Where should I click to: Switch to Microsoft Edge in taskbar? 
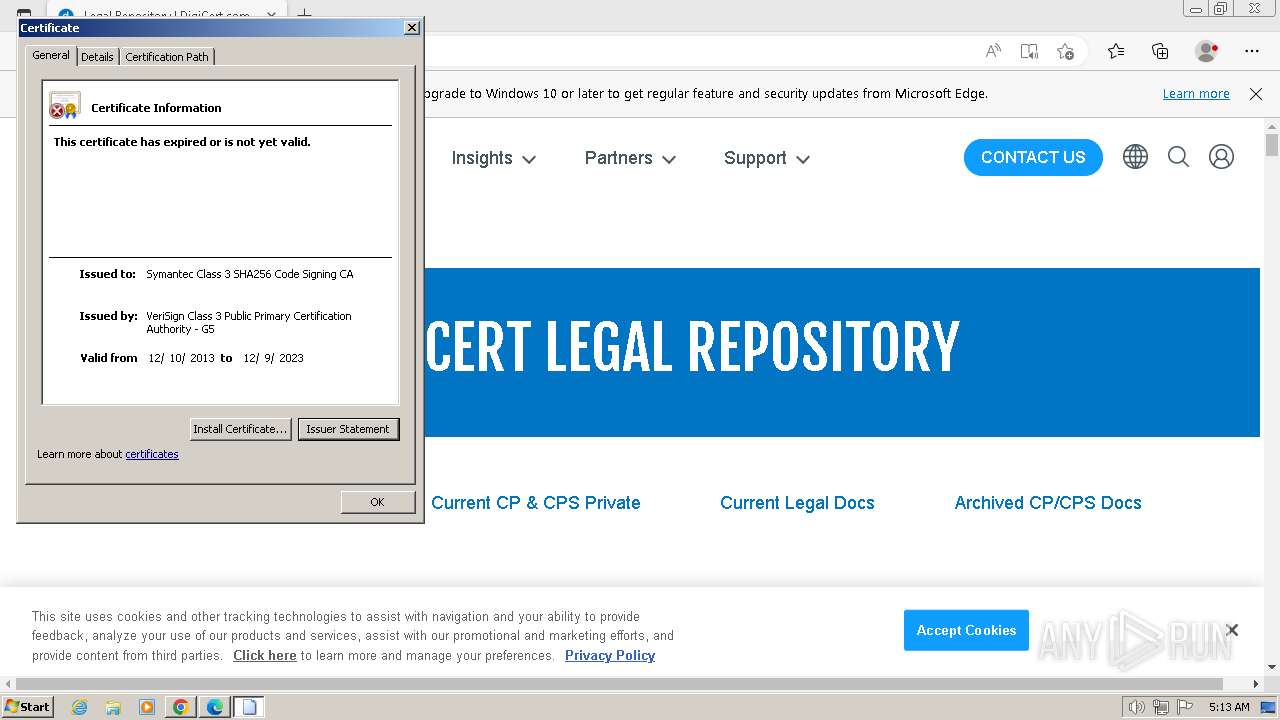215,707
